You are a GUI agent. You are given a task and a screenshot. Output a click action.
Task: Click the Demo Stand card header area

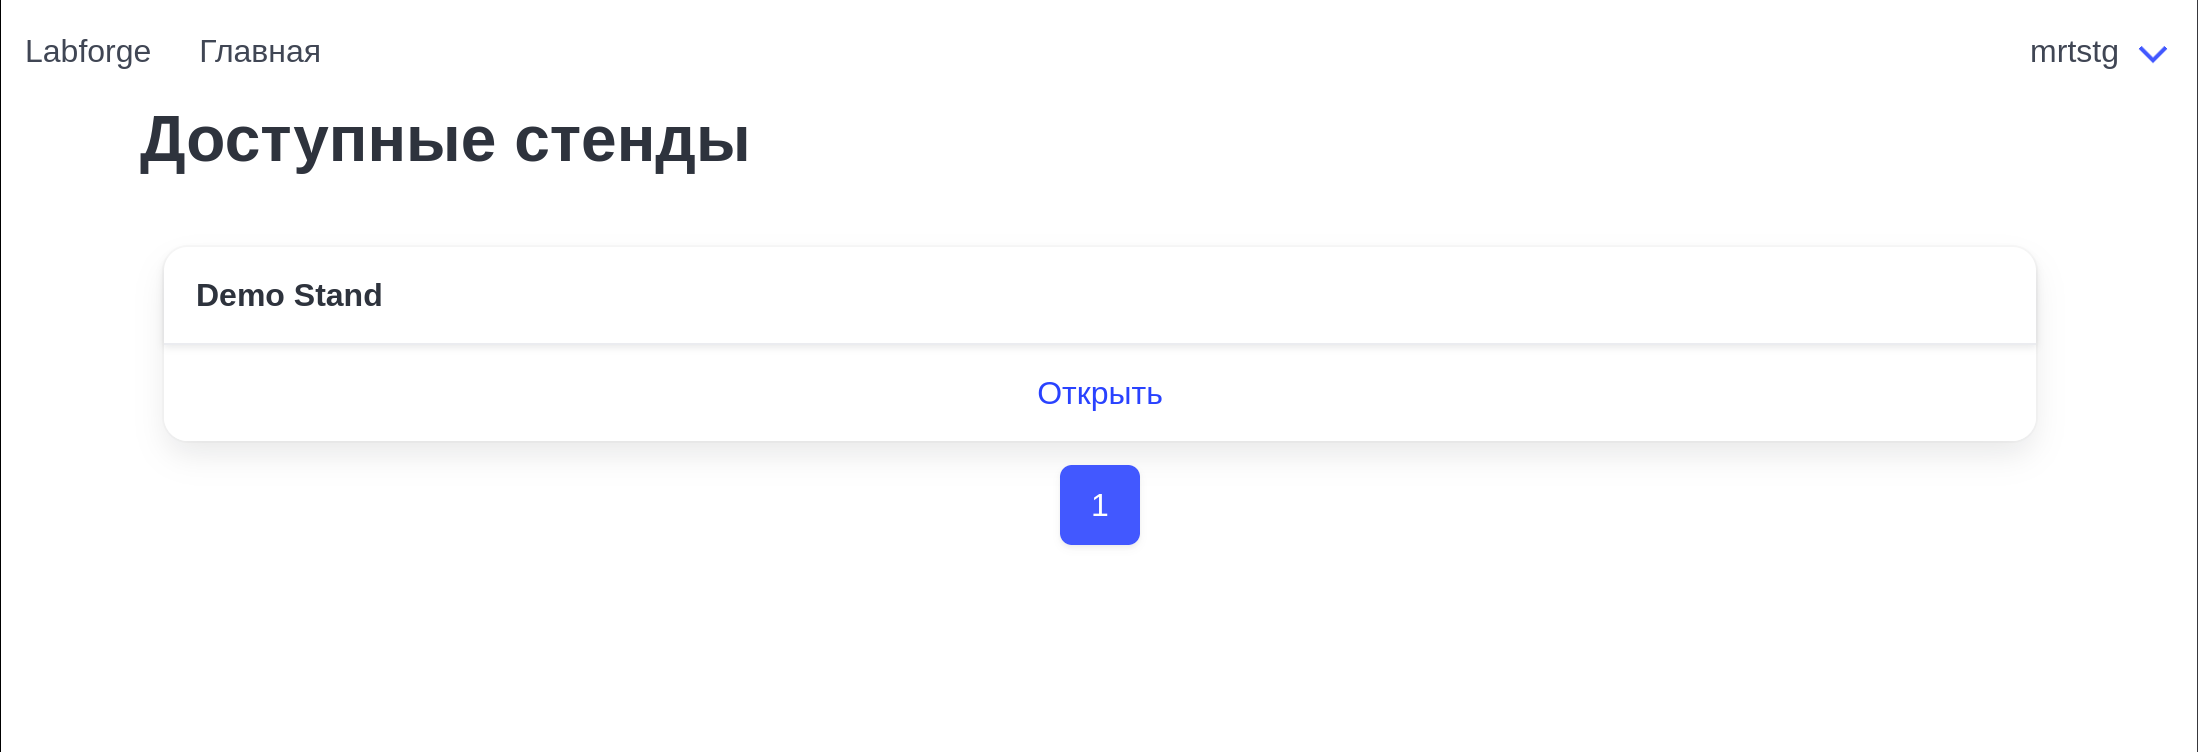1099,296
